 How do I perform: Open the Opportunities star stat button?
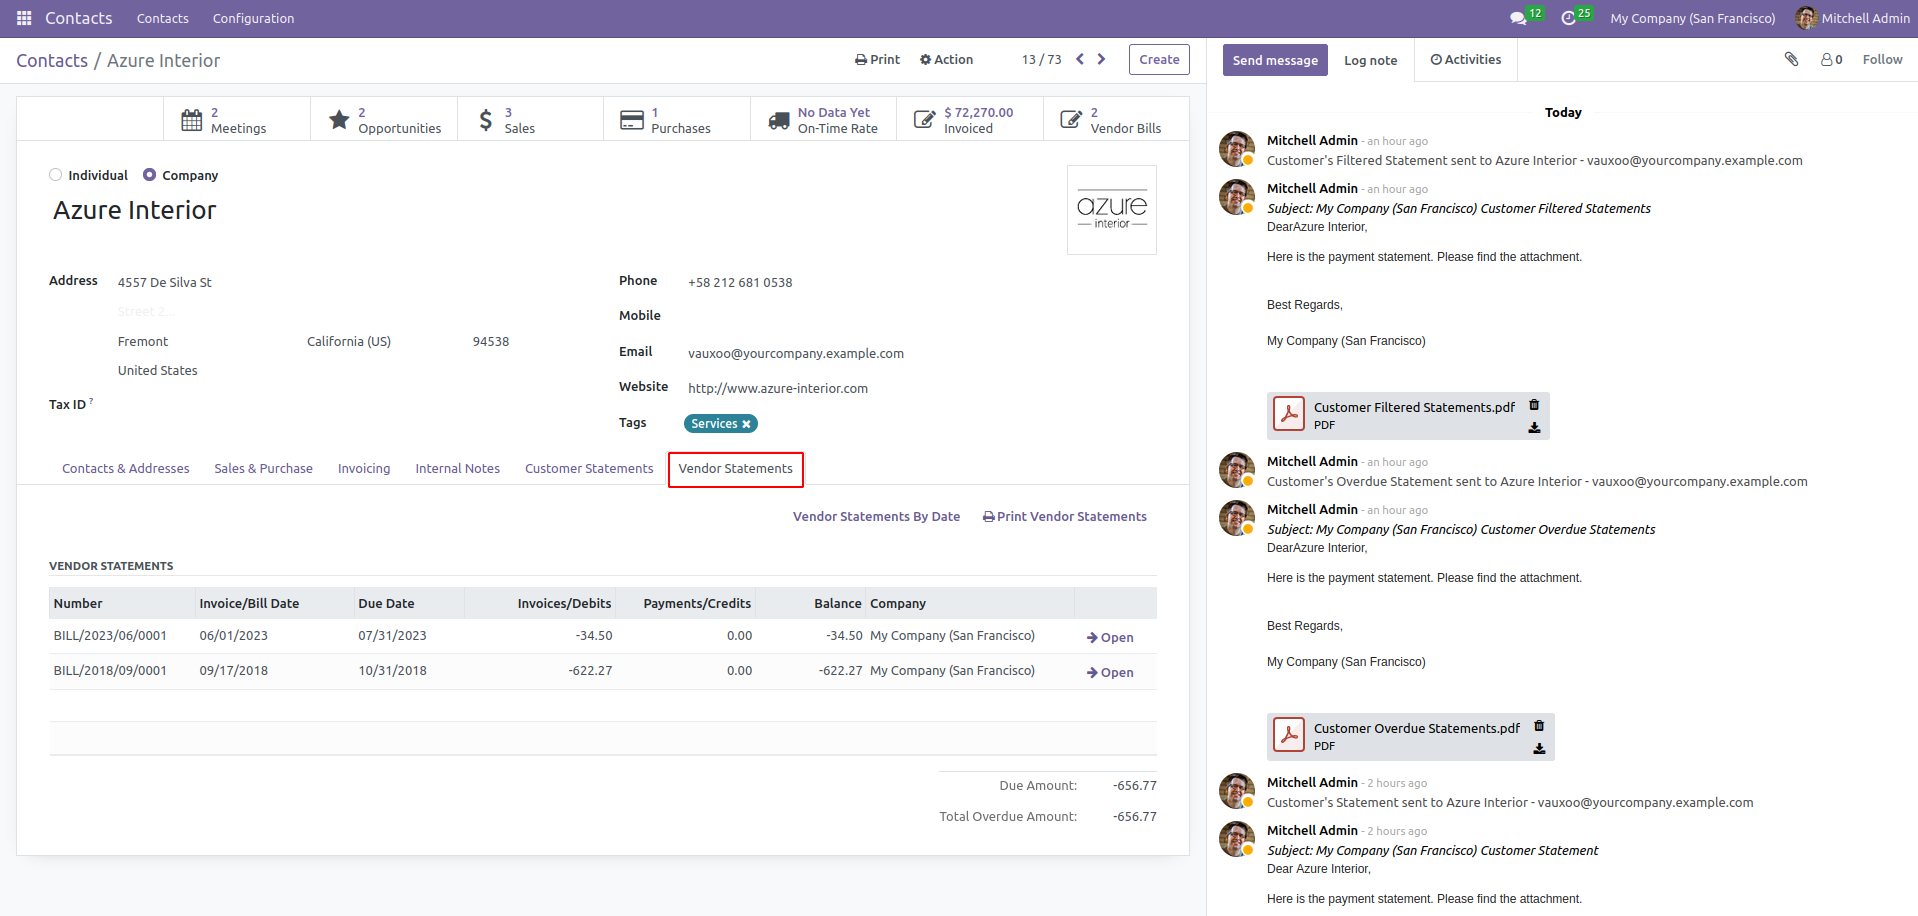[384, 120]
